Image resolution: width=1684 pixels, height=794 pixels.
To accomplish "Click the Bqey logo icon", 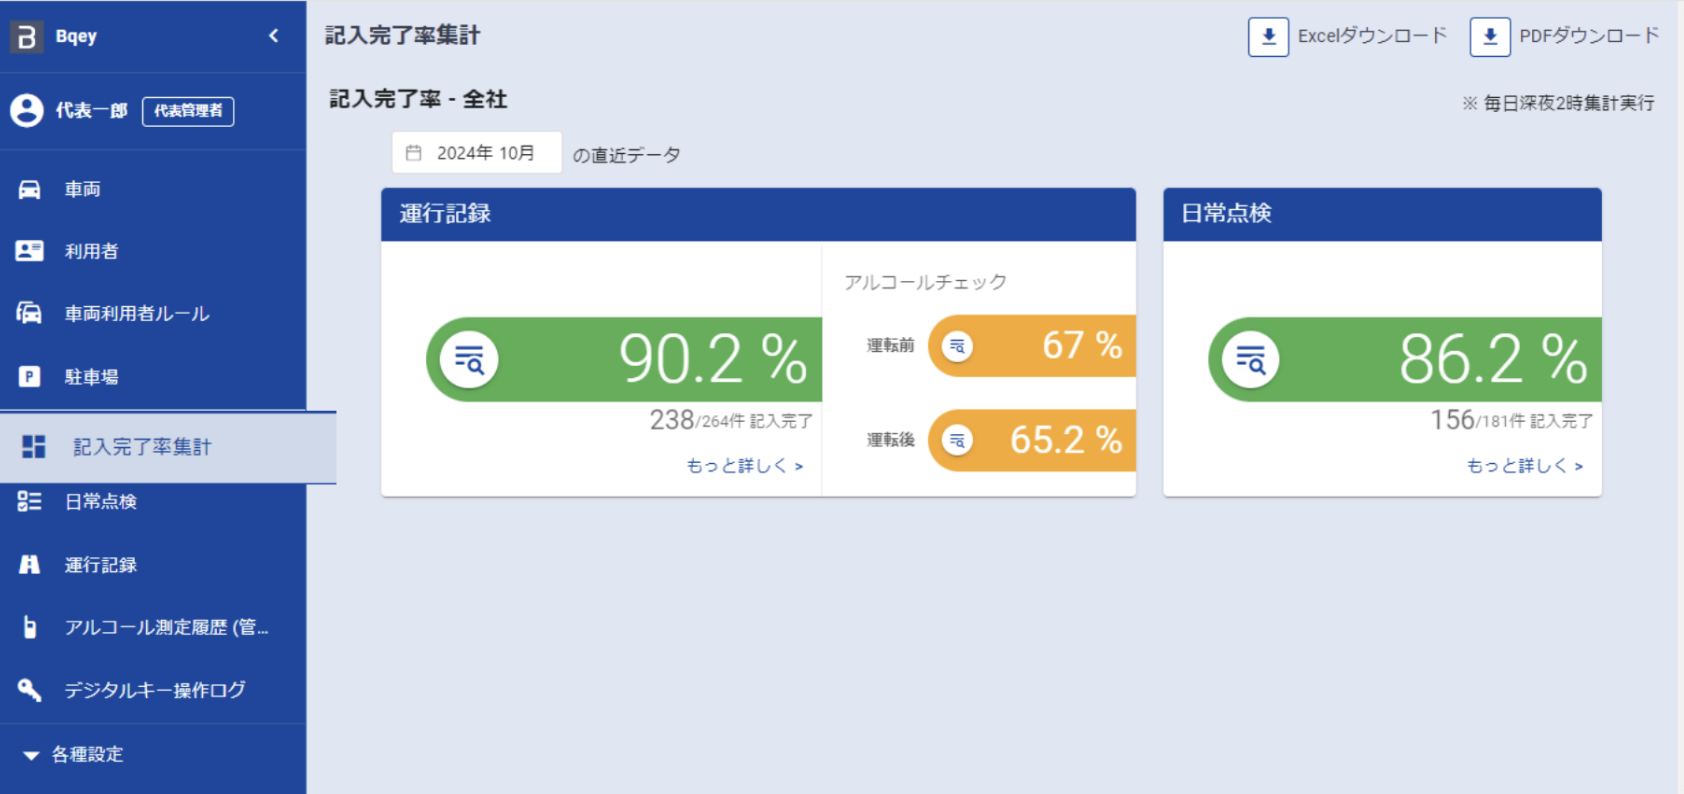I will 27,37.
